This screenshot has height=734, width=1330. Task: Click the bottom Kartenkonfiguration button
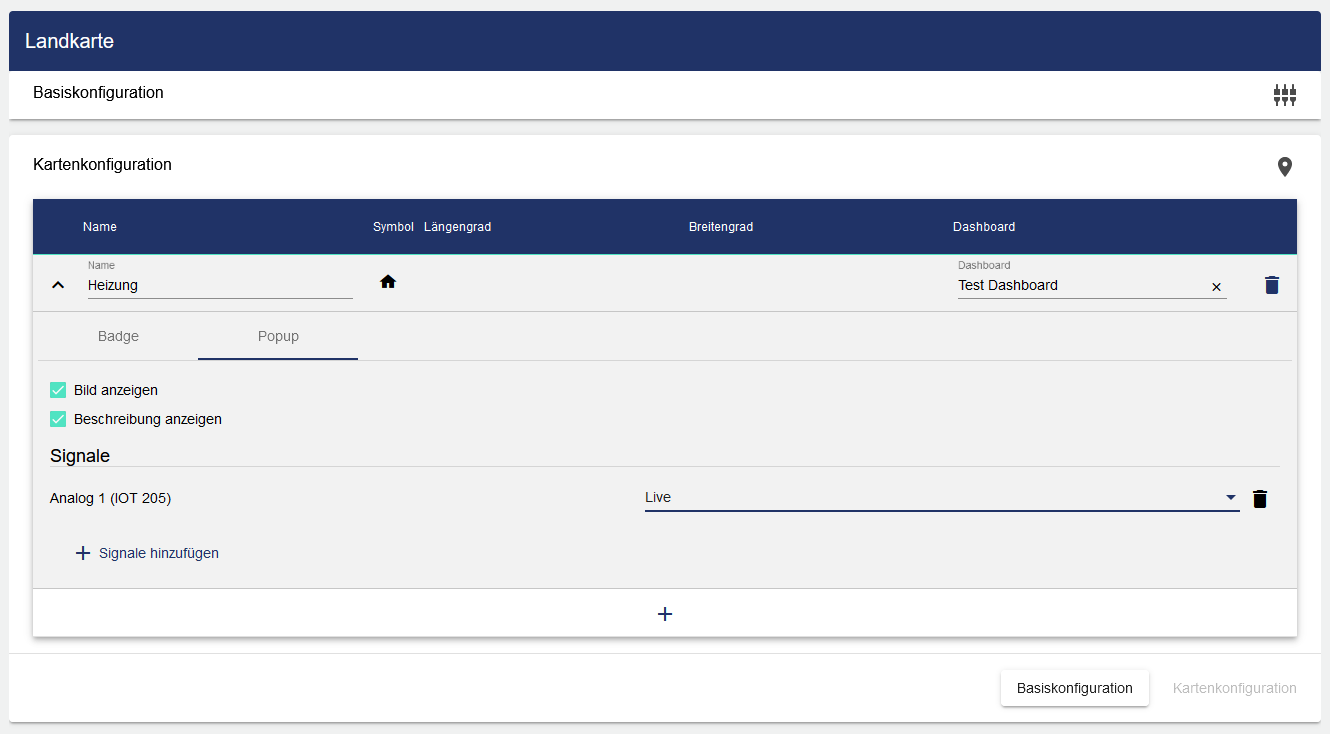1234,688
